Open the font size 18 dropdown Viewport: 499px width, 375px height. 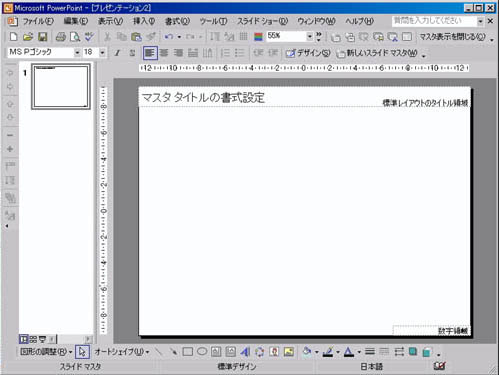[x=102, y=53]
